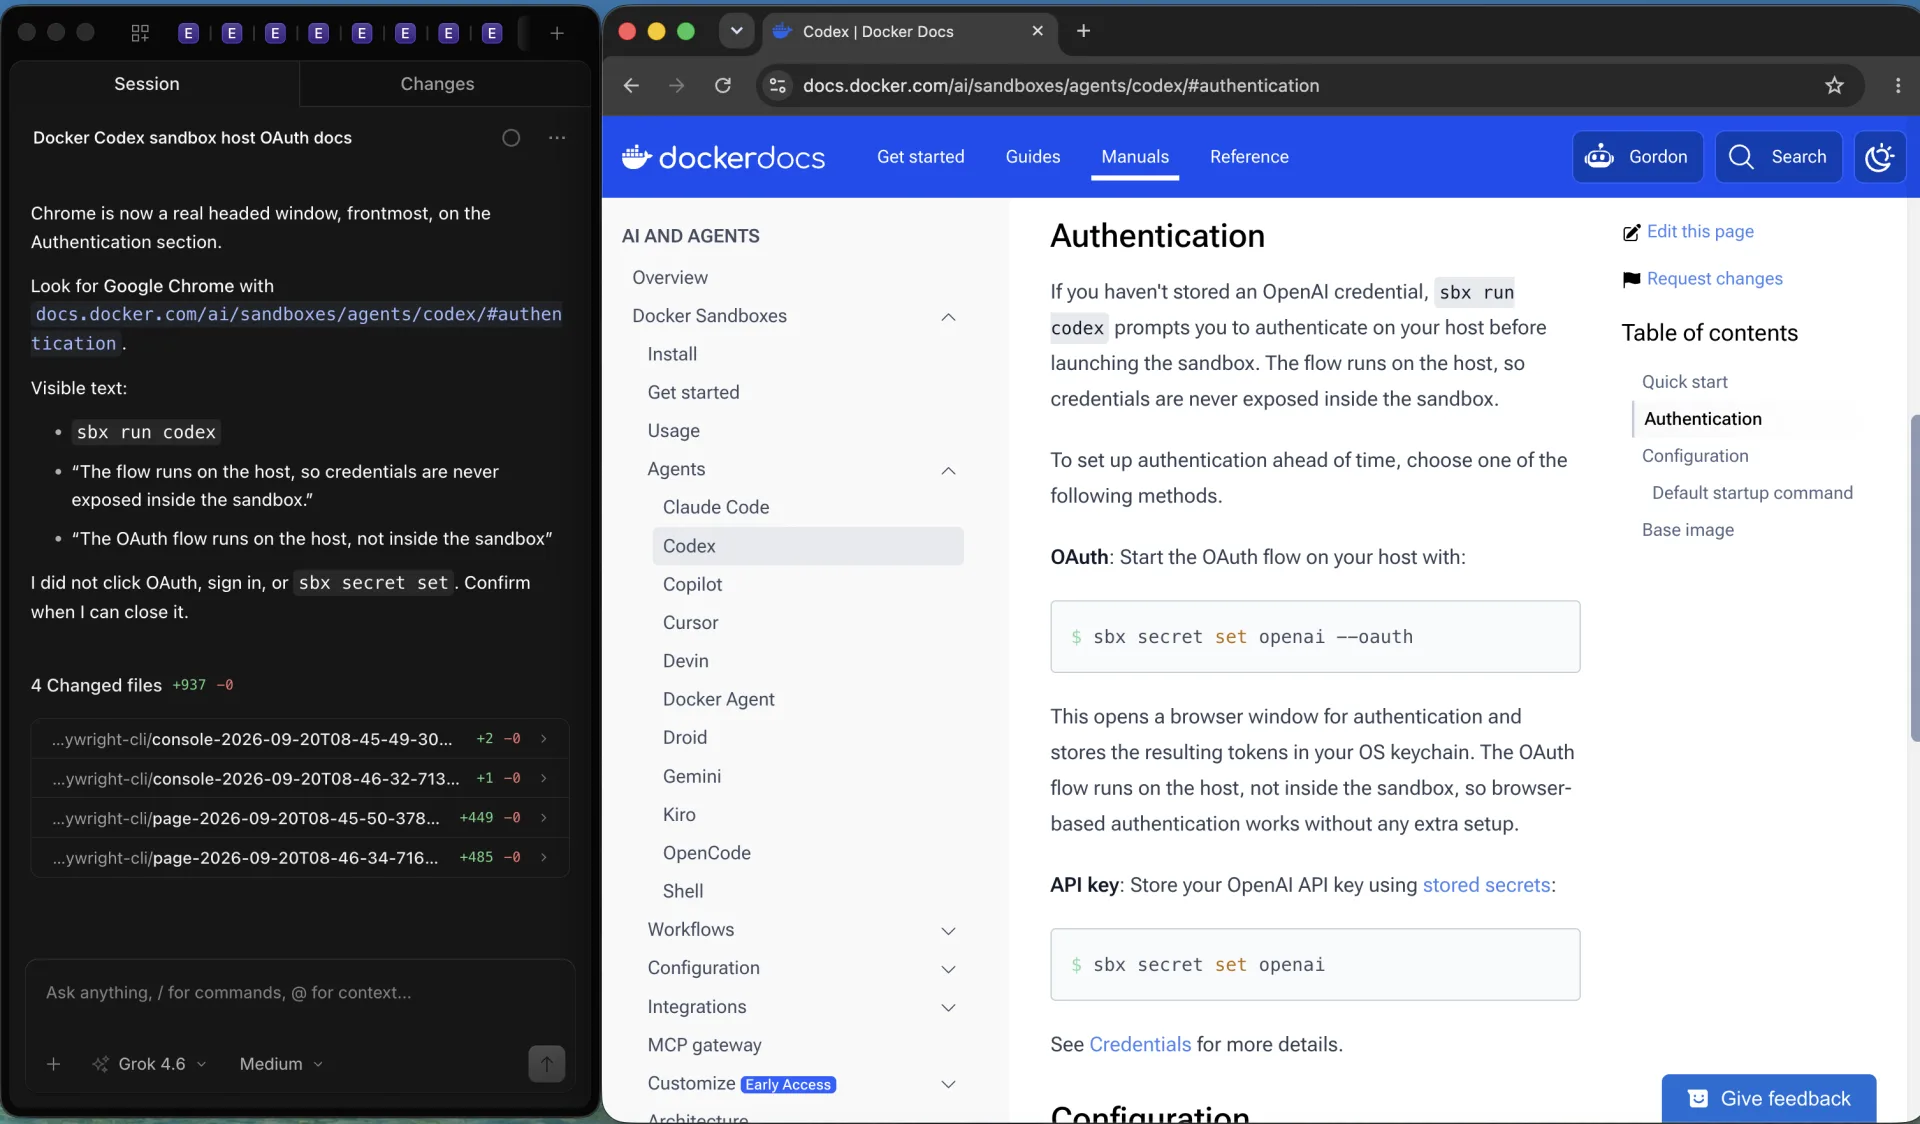Open the Get started nav item
The image size is (1920, 1124).
click(x=920, y=157)
